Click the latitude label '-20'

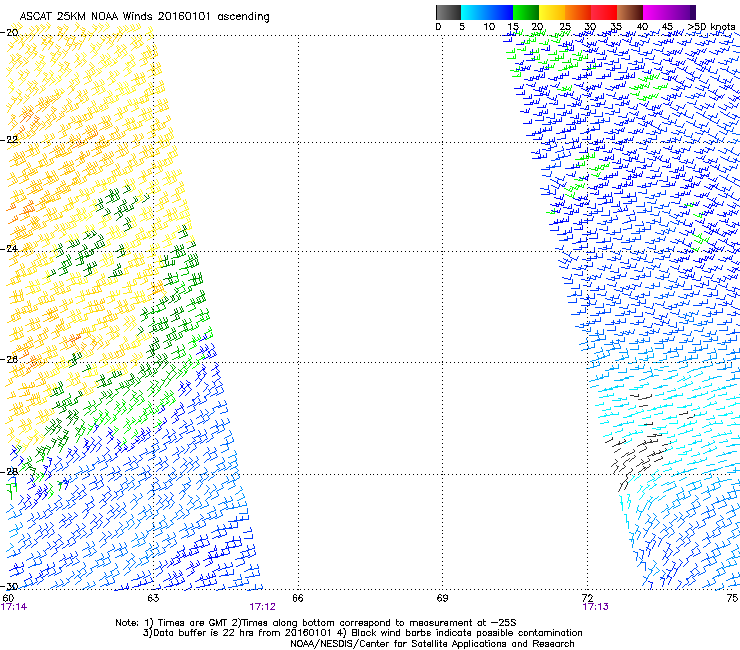tap(10, 33)
